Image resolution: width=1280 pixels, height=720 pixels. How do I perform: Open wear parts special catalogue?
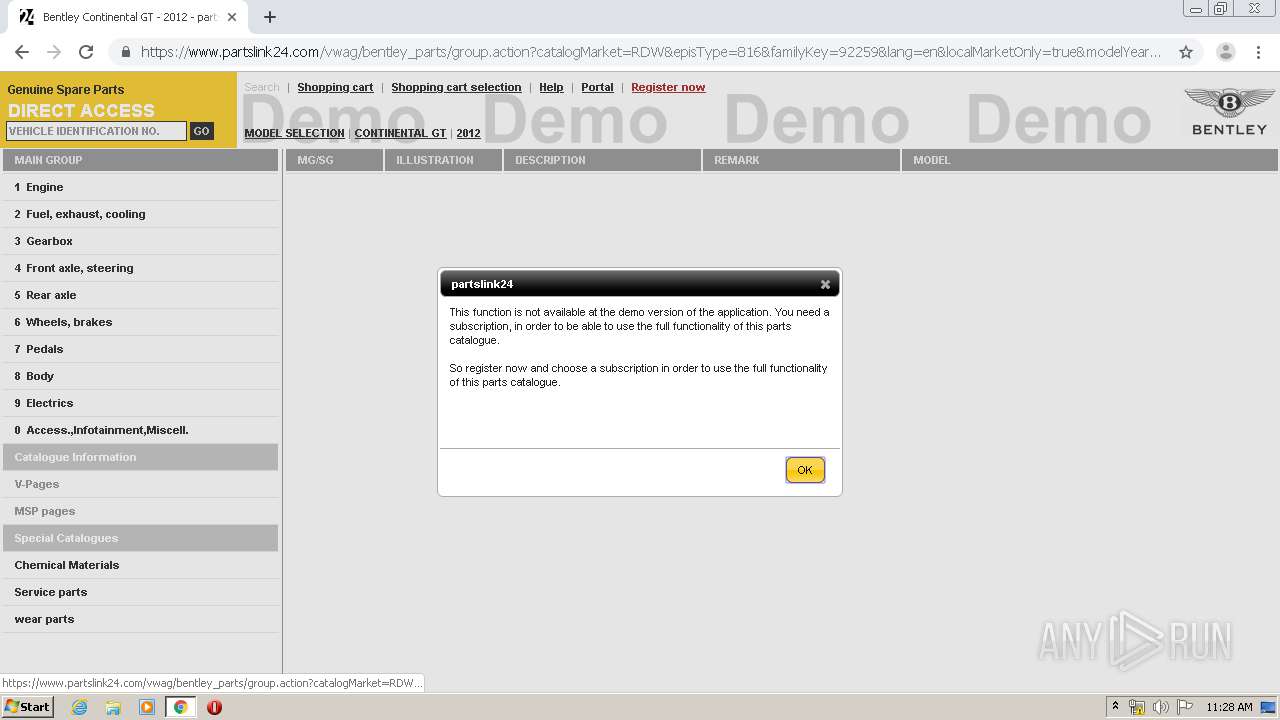[140, 619]
